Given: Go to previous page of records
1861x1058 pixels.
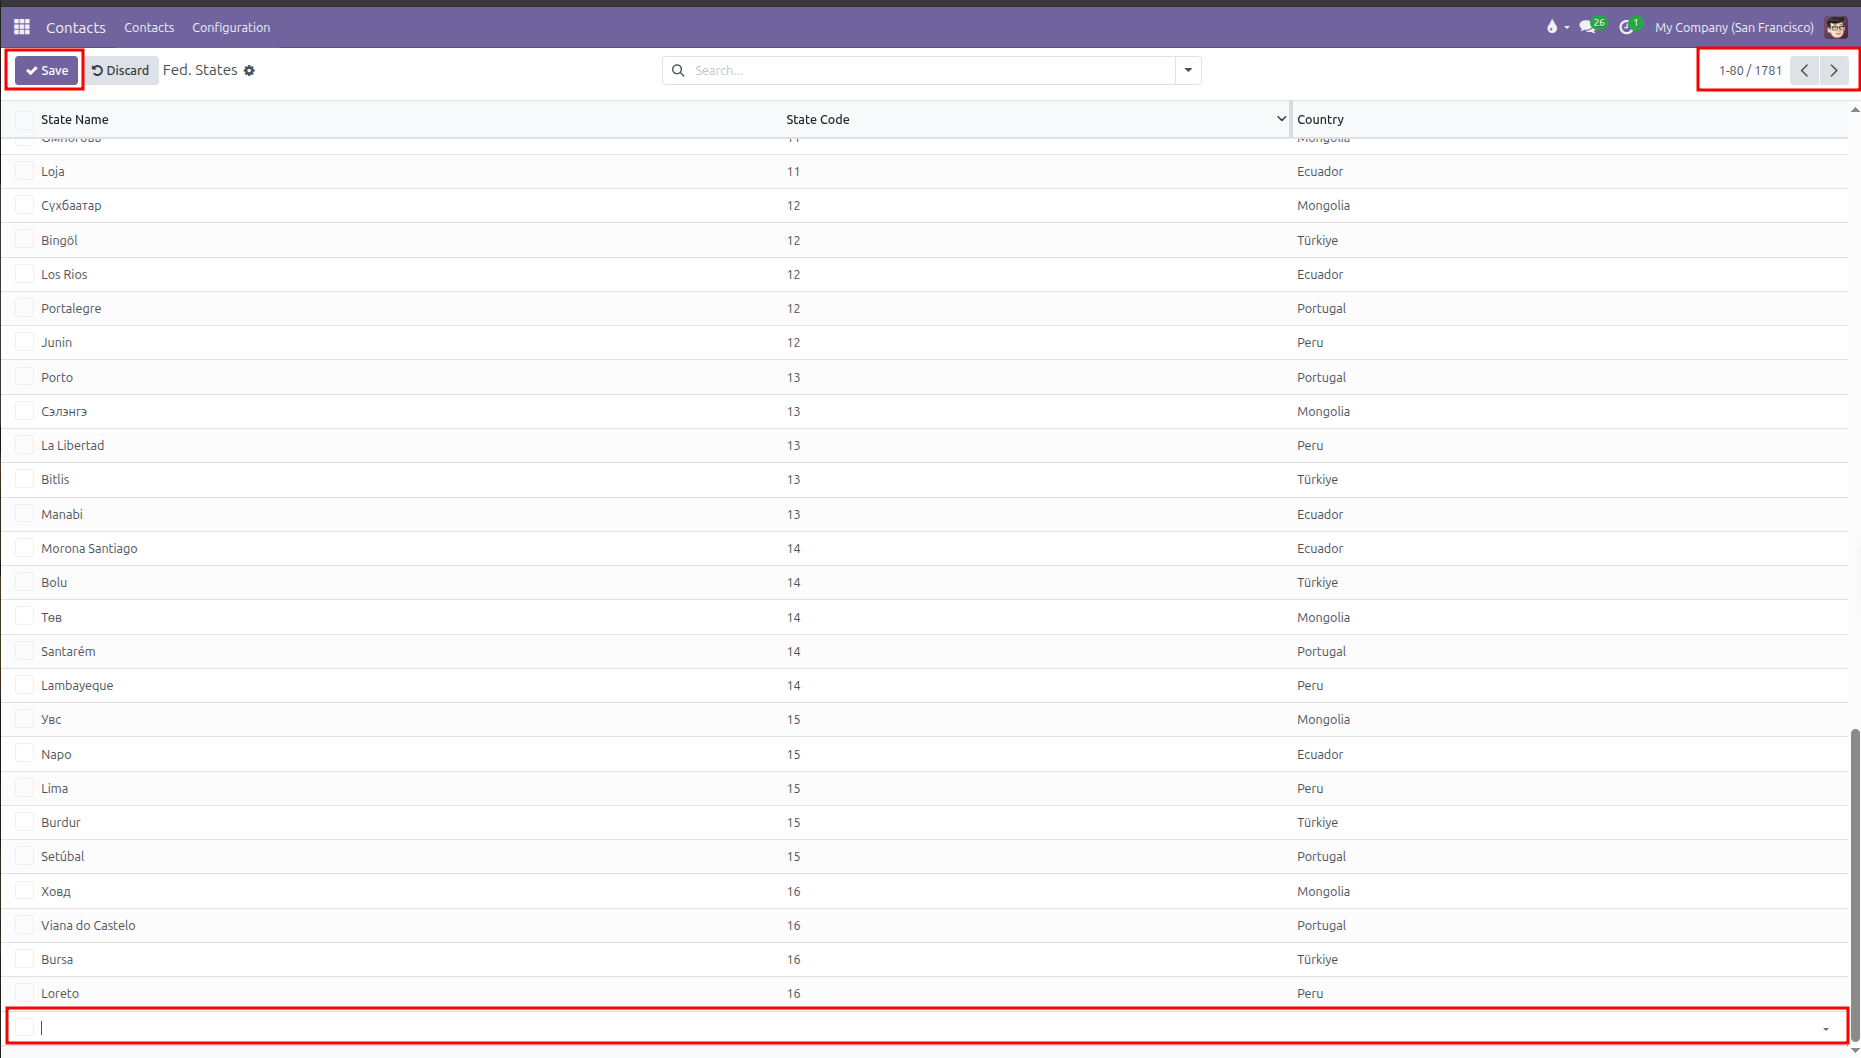Looking at the screenshot, I should coord(1805,70).
